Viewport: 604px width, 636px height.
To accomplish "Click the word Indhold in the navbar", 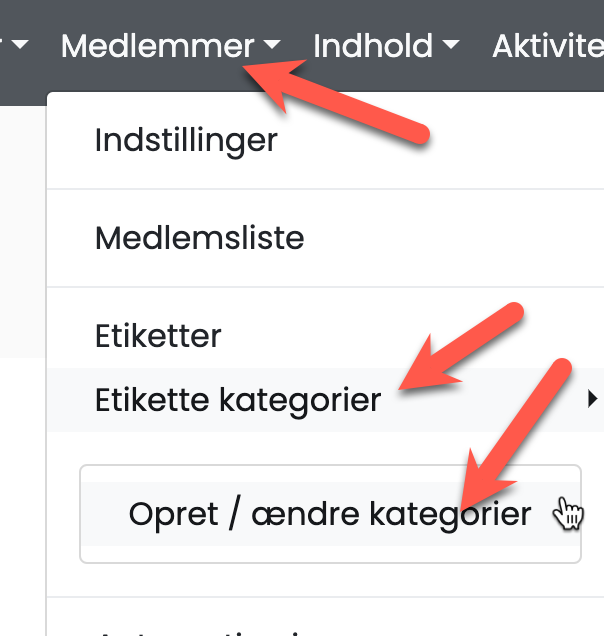I will (x=373, y=46).
